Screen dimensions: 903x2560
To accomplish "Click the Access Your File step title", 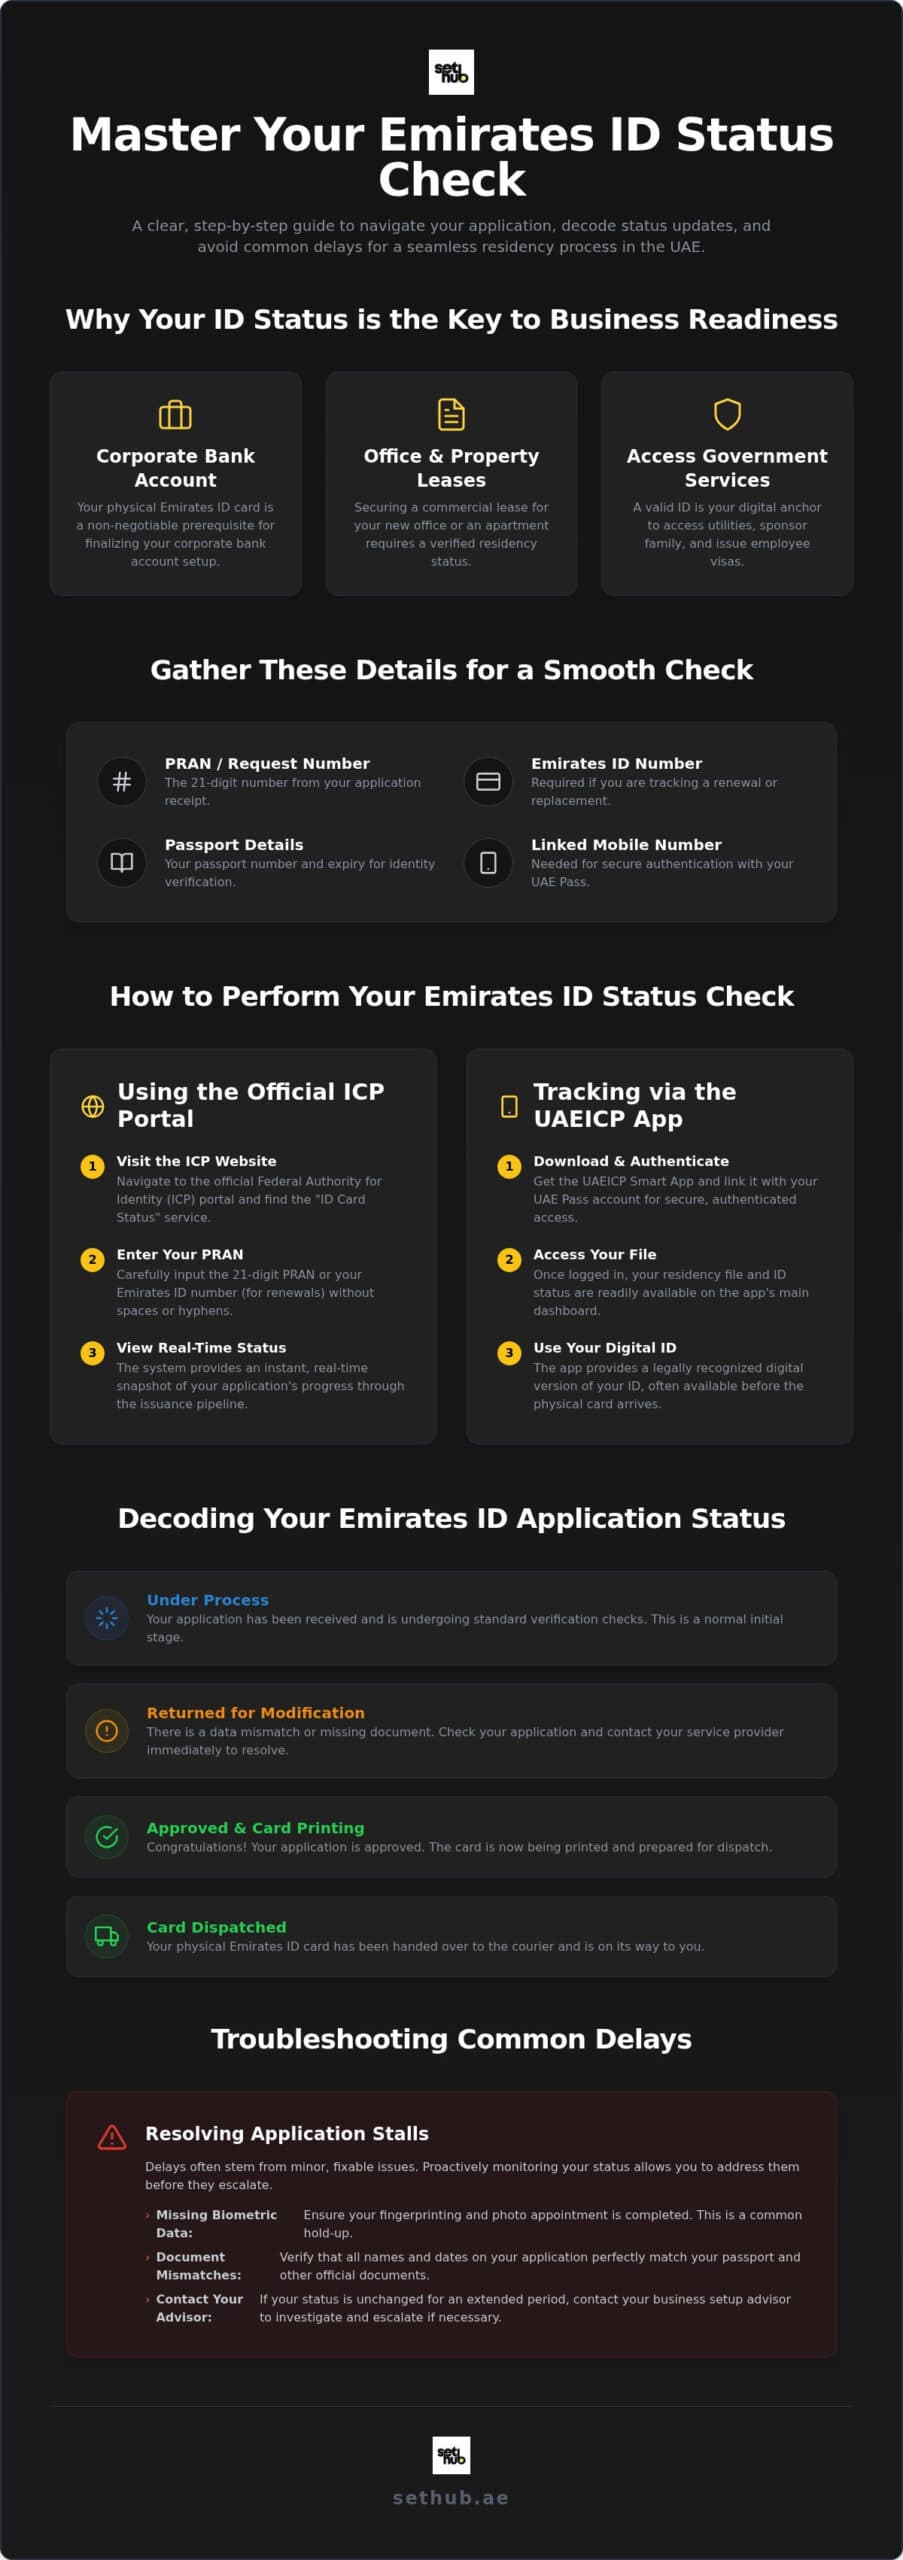I will coord(595,1254).
